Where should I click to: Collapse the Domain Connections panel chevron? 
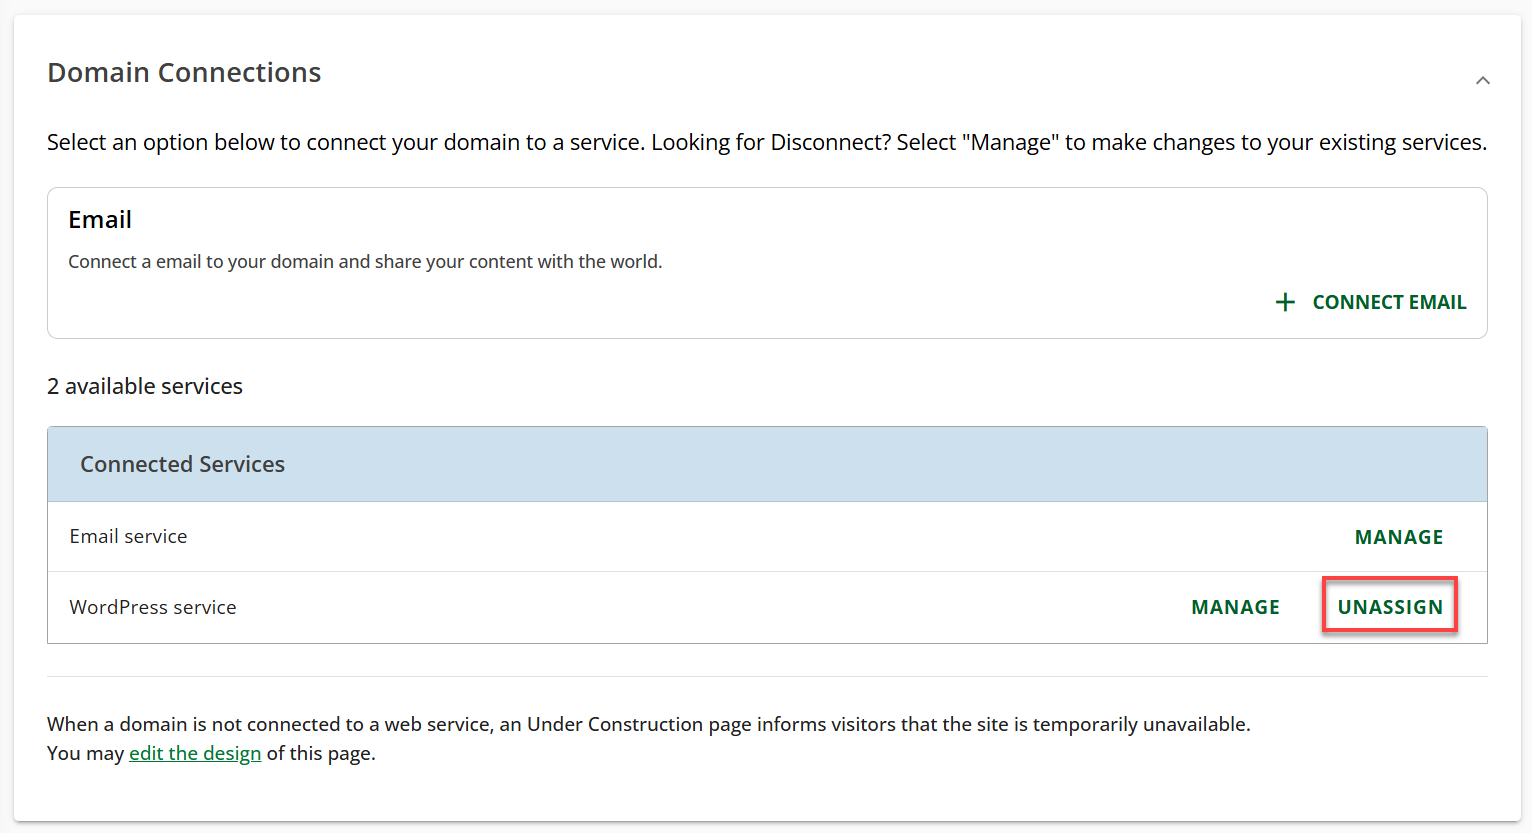[1482, 80]
